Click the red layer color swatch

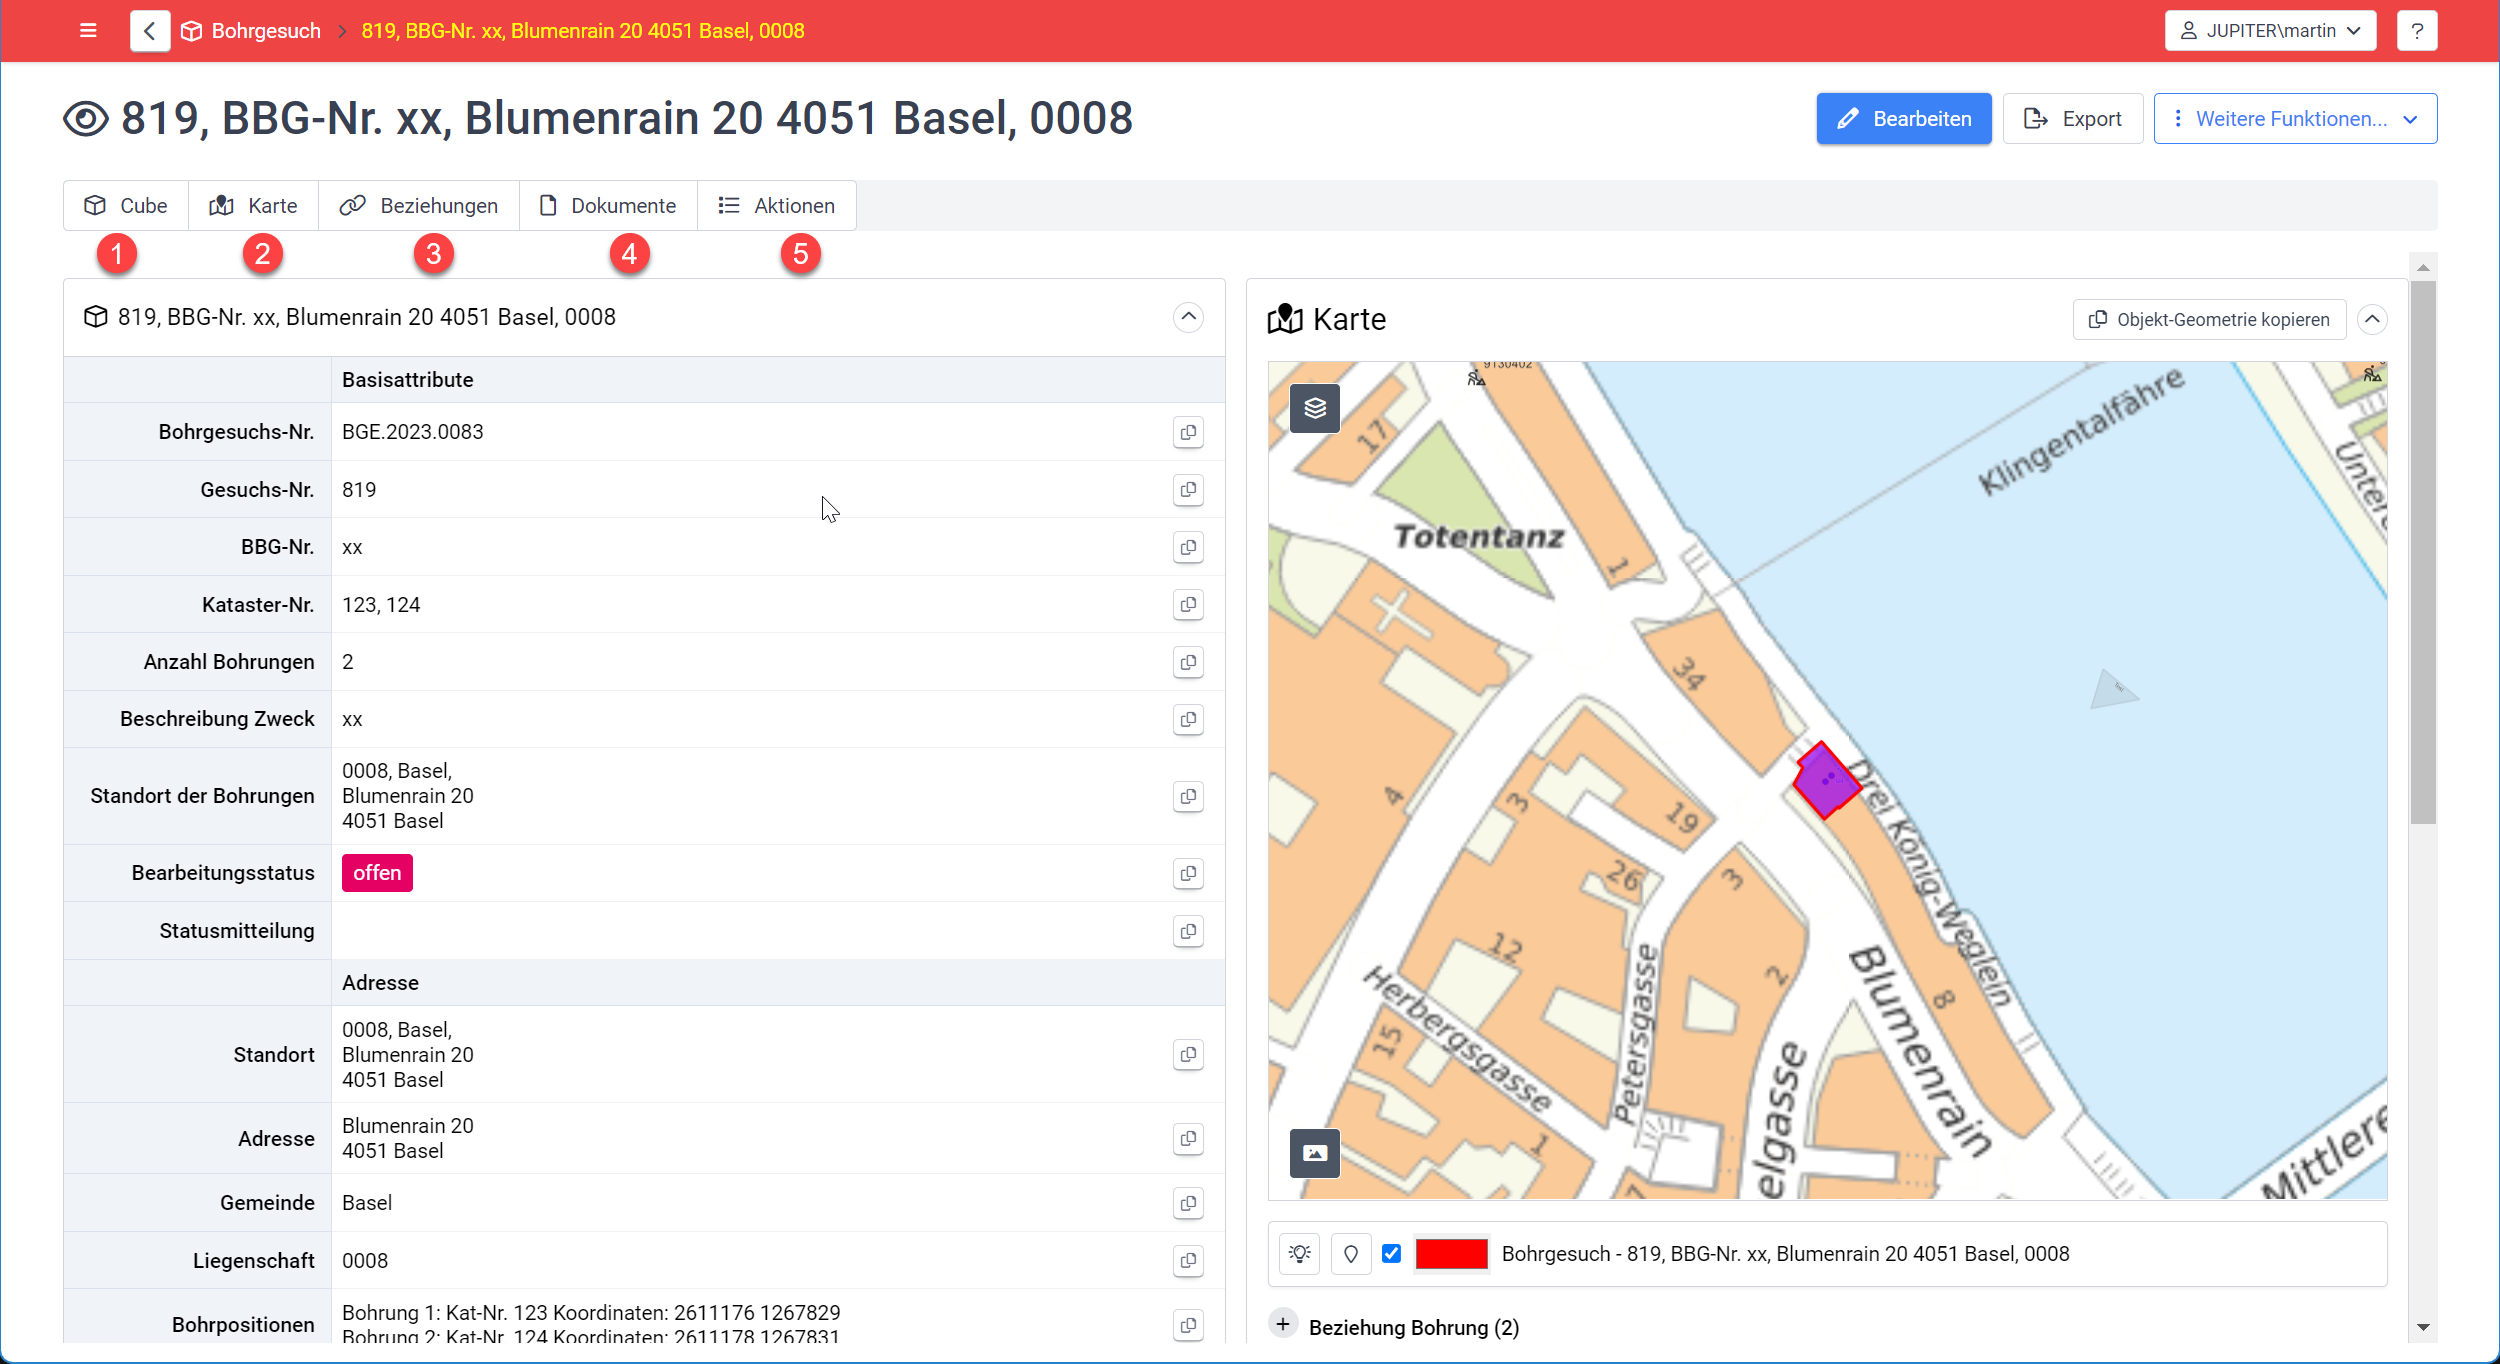click(x=1452, y=1254)
